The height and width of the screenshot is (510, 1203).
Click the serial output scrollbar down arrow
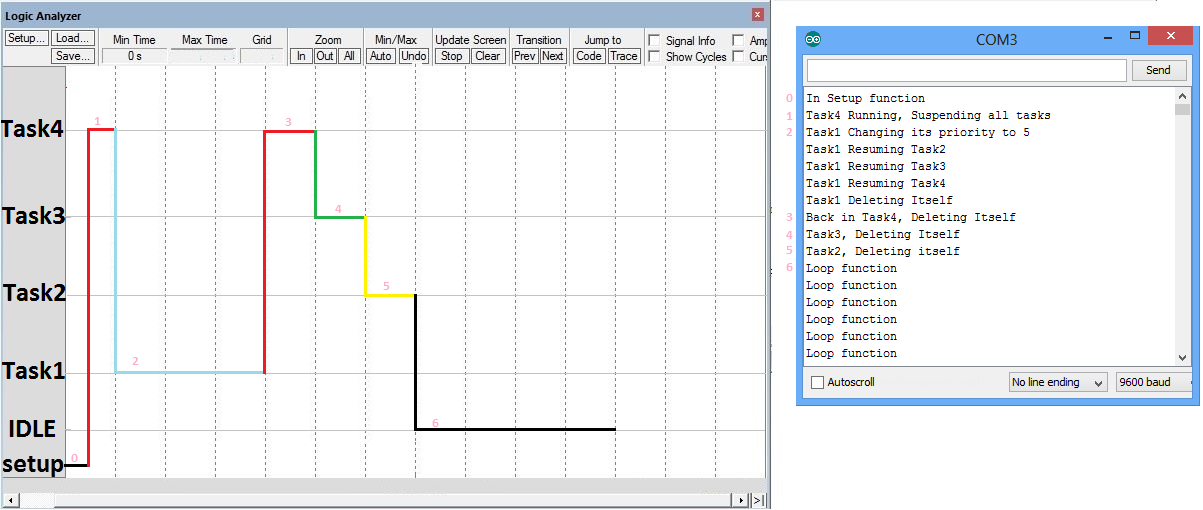point(1183,357)
